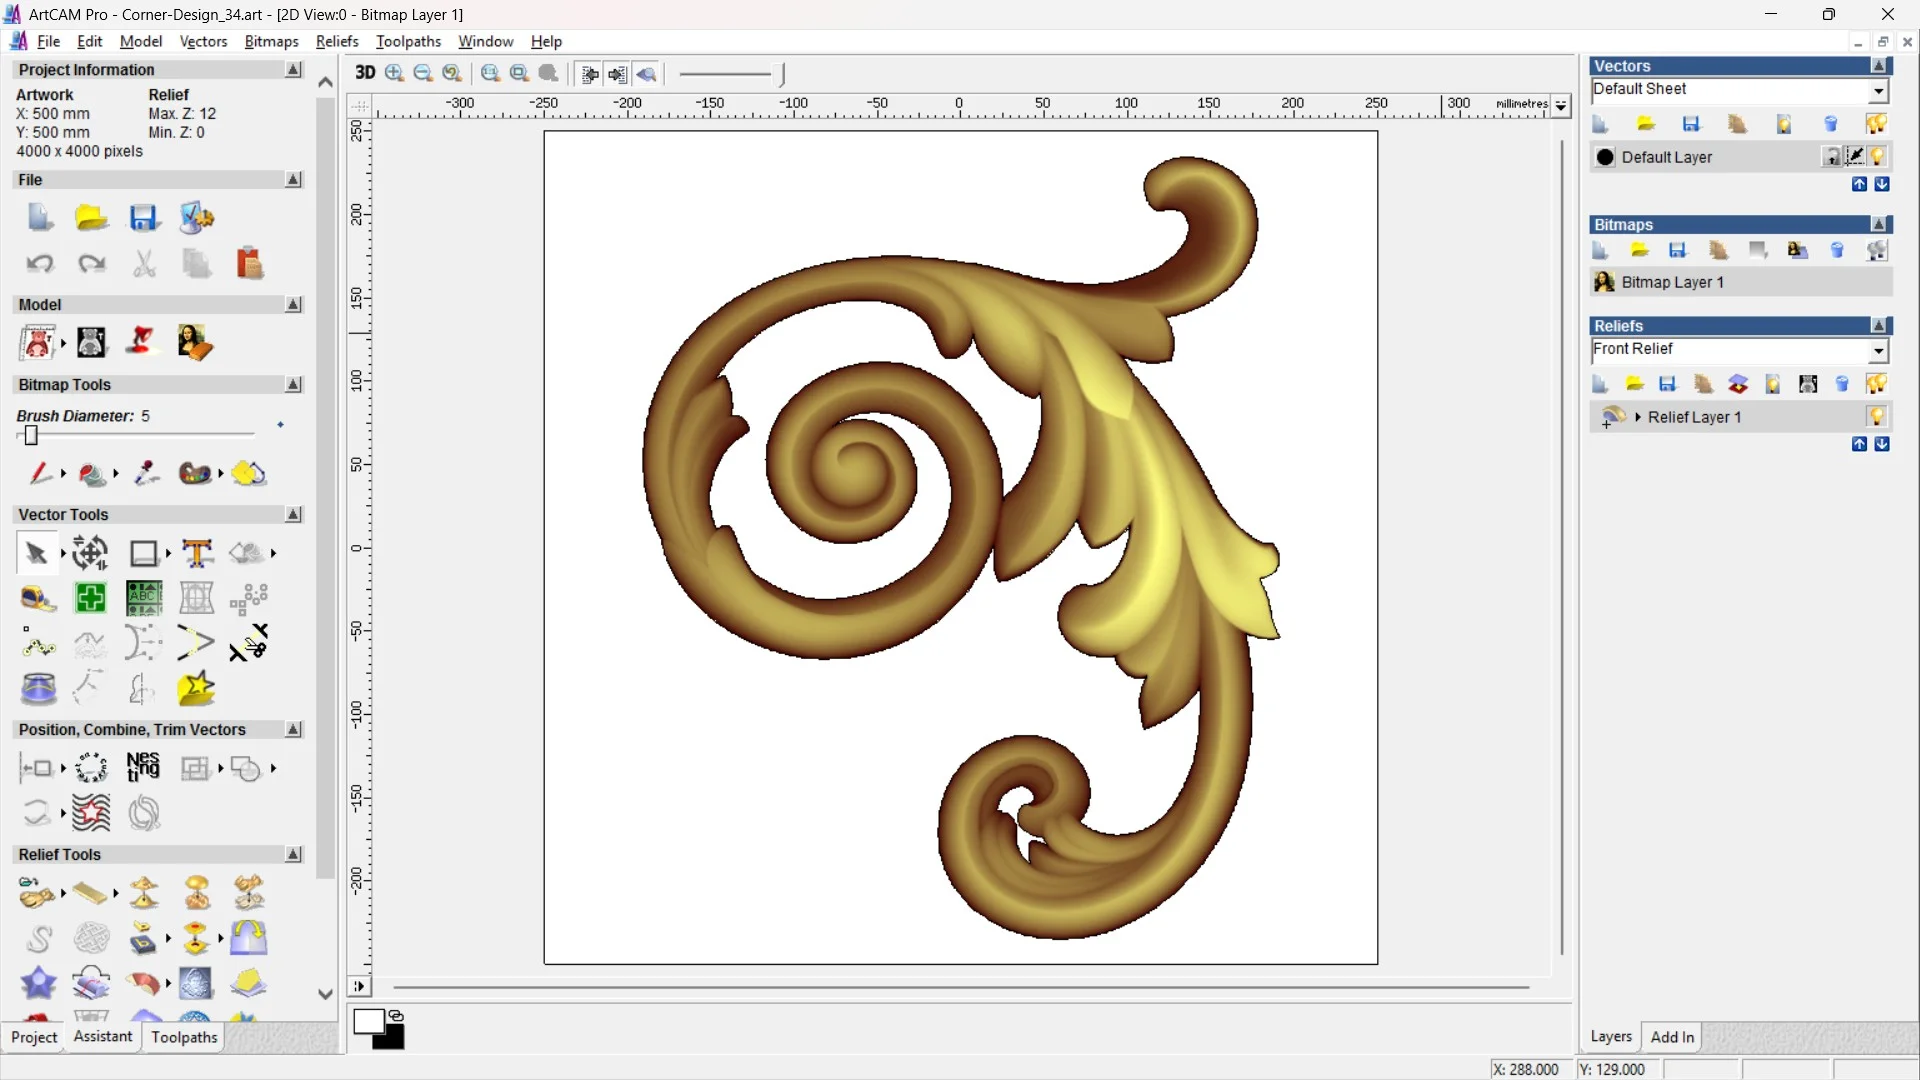Select the Create Text vector tool

coord(197,553)
